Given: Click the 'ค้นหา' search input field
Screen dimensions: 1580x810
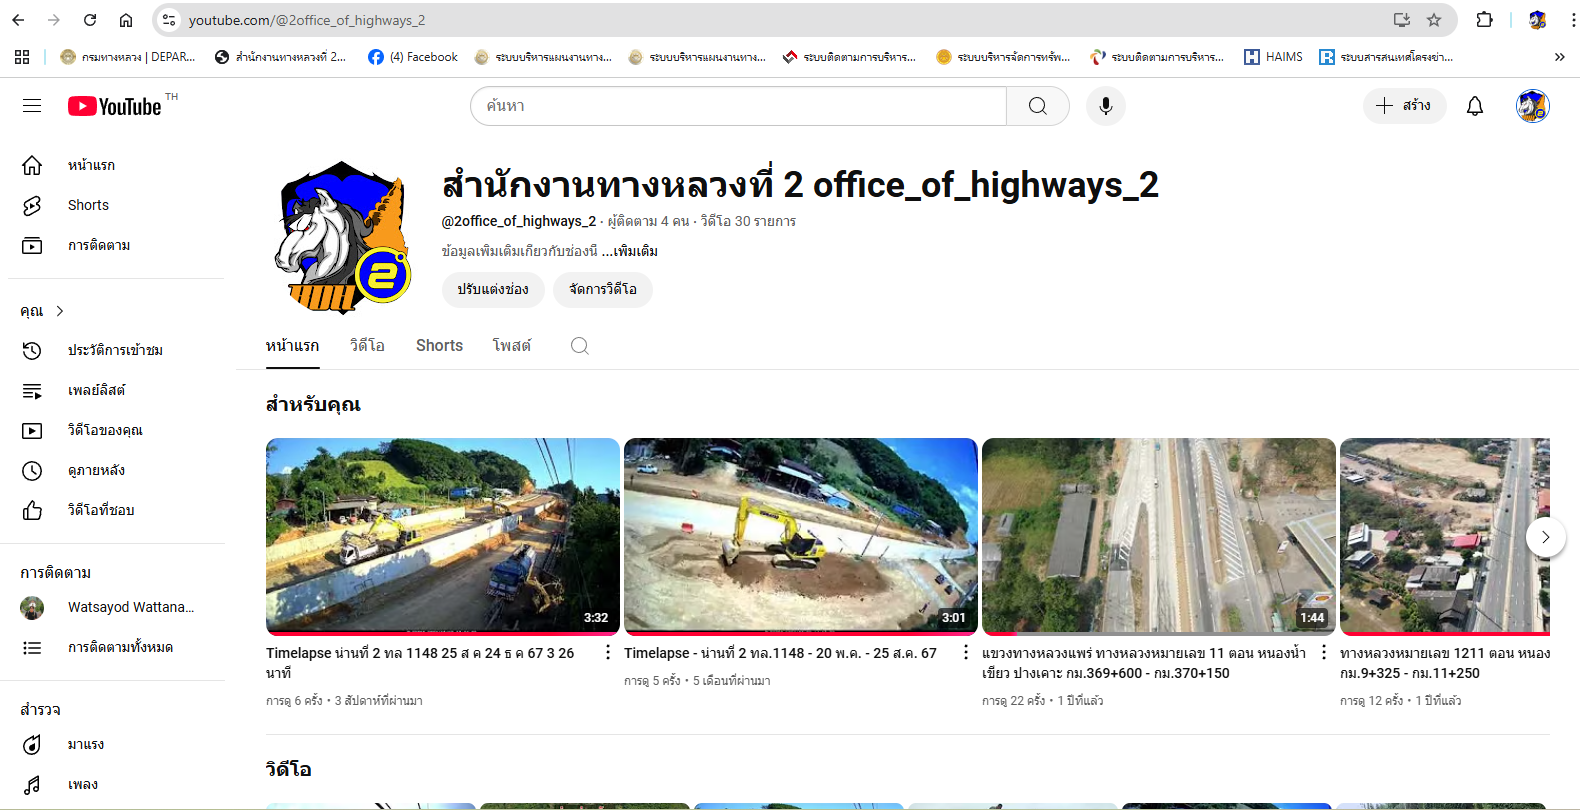Looking at the screenshot, I should click(740, 106).
